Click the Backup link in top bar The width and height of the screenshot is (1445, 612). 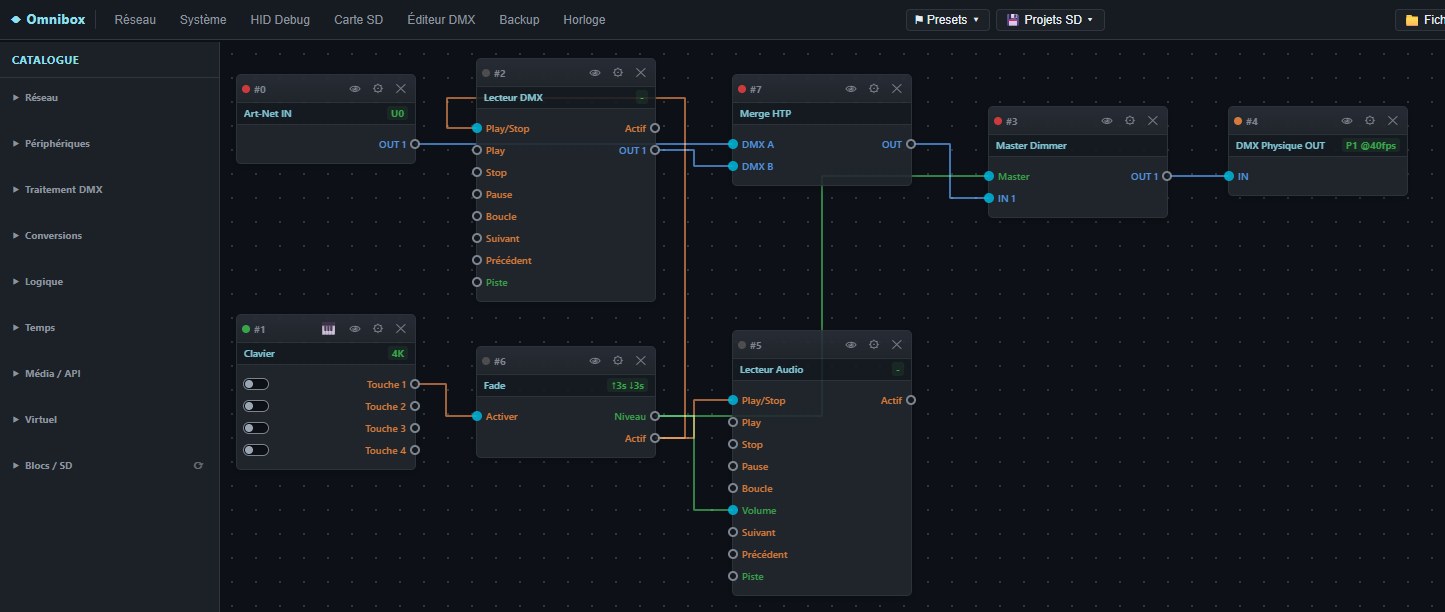click(519, 20)
